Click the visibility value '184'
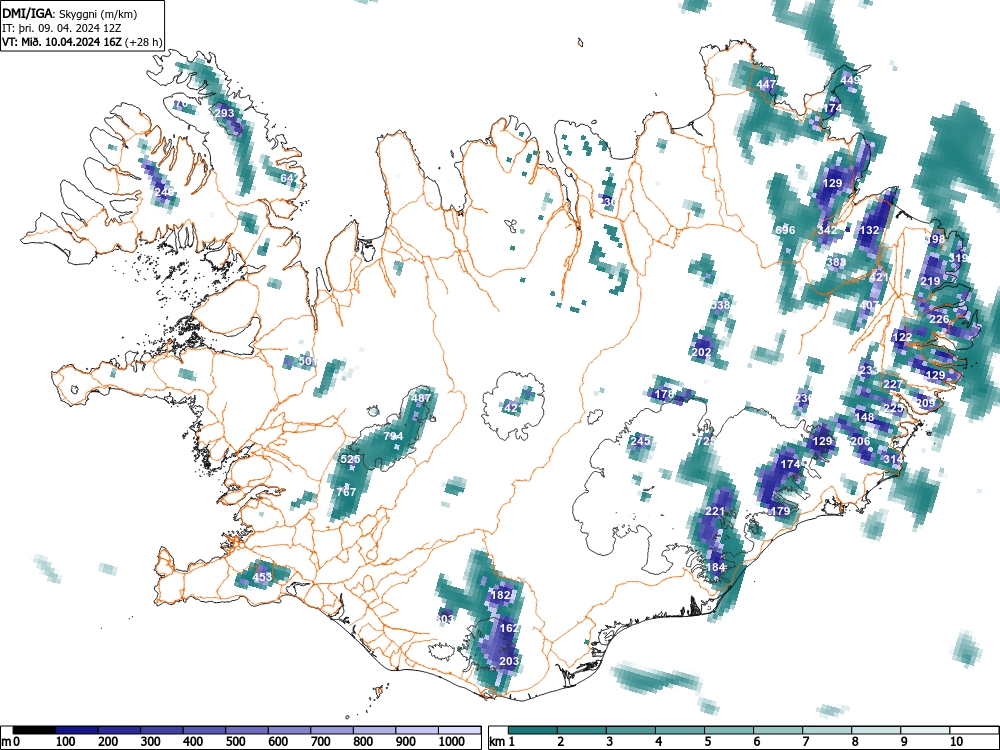The height and width of the screenshot is (750, 1000). click(716, 567)
